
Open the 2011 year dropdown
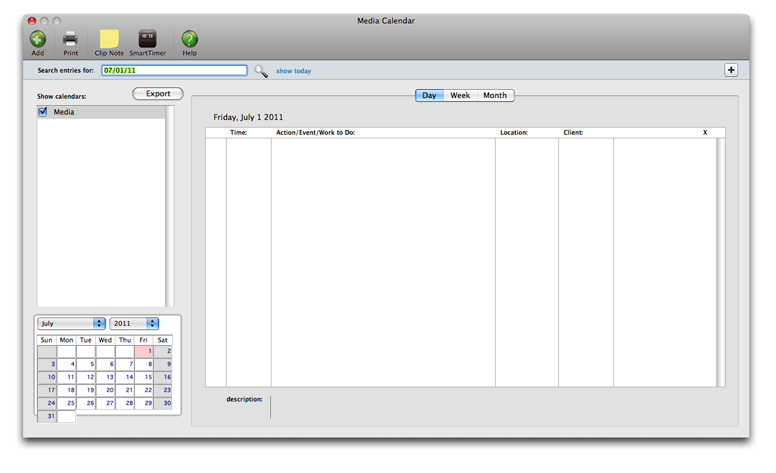point(134,323)
